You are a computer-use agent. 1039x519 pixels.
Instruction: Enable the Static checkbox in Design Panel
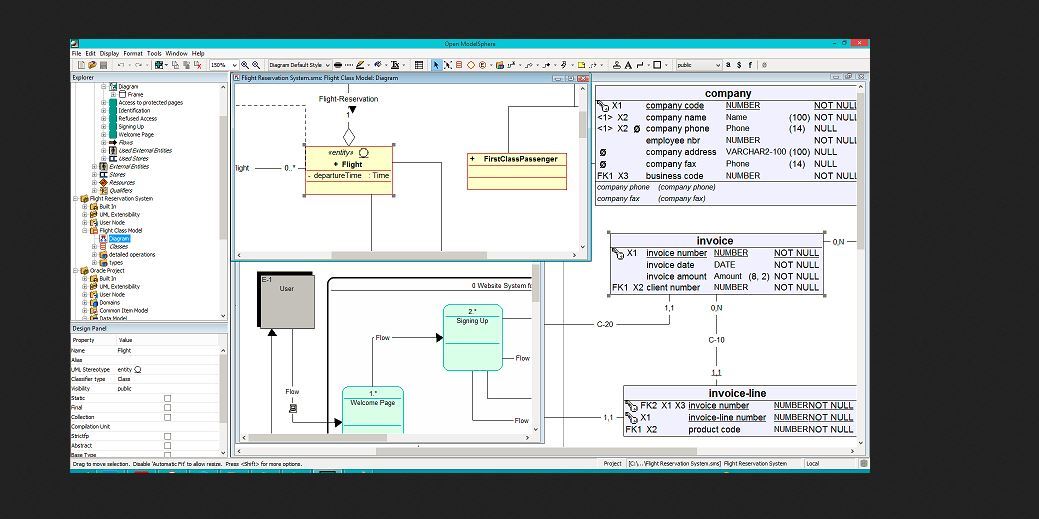(x=167, y=398)
